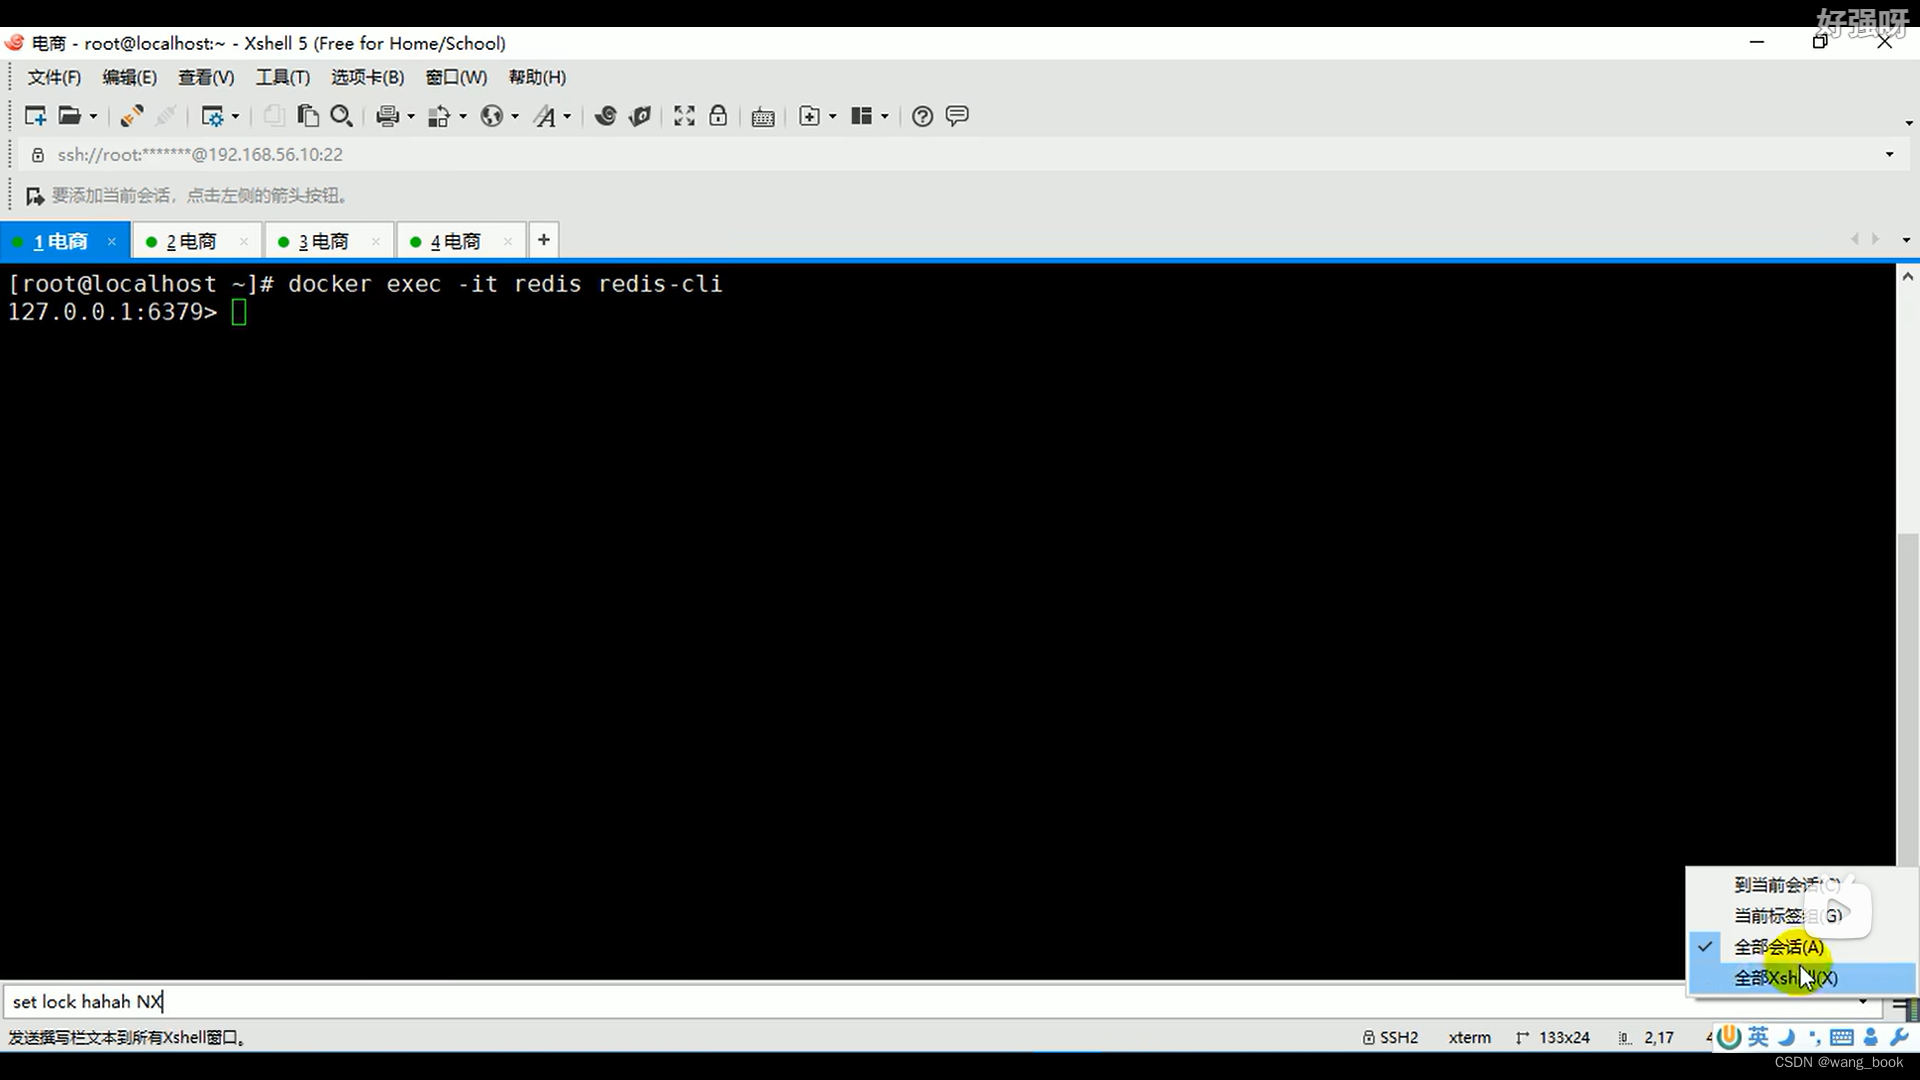Launch Xftp via the swirl icon
The image size is (1920, 1080).
point(605,116)
